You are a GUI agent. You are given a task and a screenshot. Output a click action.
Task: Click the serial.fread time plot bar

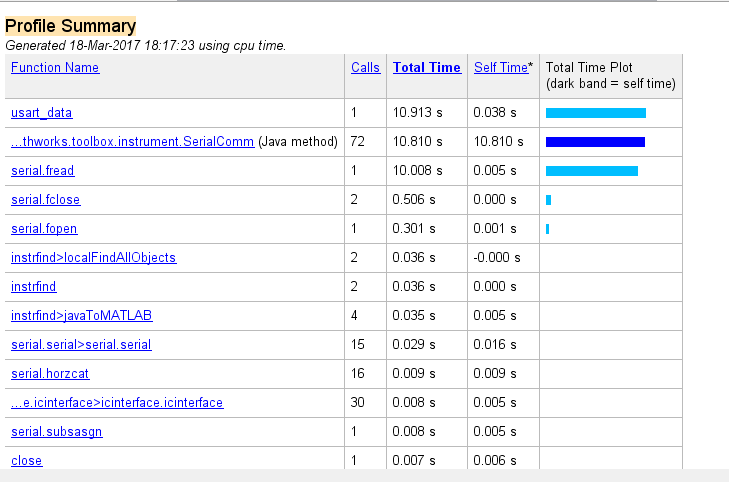tap(592, 171)
